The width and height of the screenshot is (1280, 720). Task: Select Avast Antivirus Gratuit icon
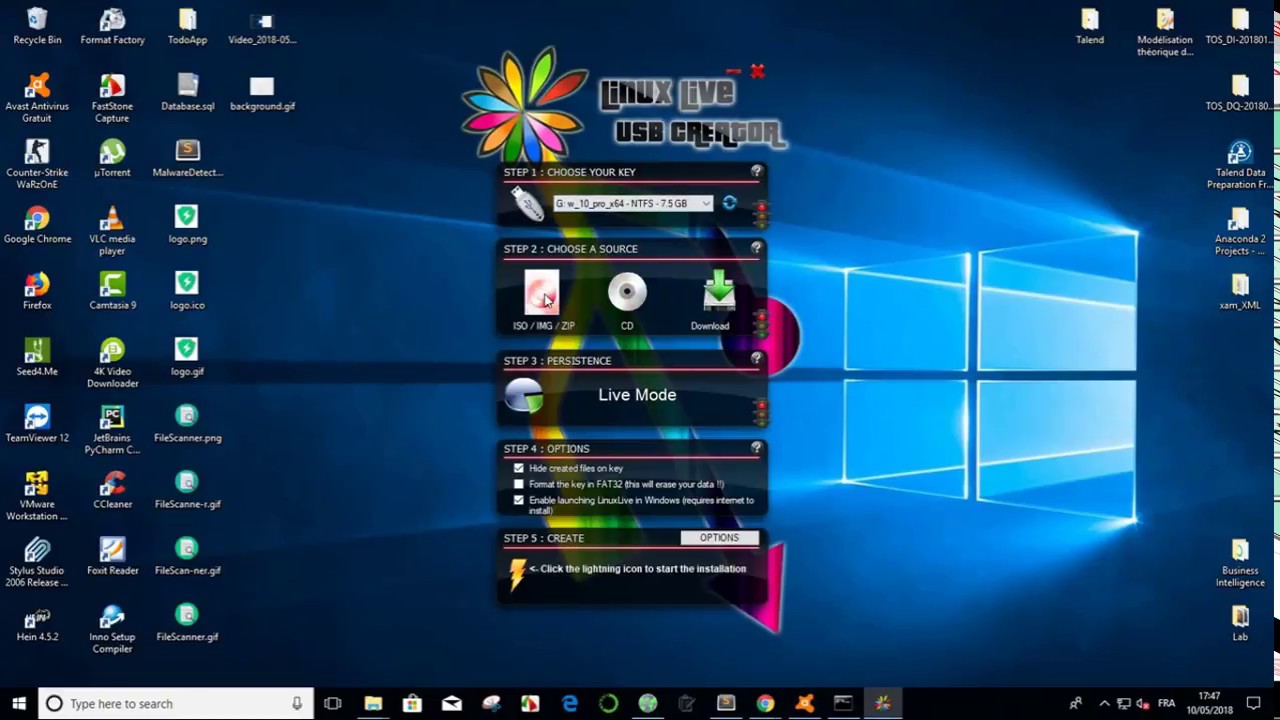click(37, 98)
